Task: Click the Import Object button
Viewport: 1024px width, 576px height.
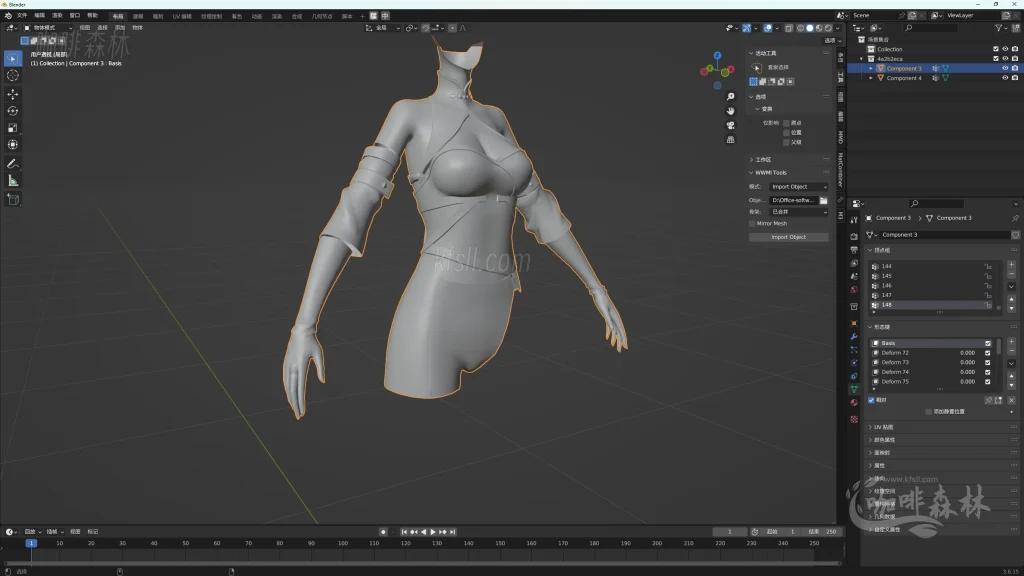Action: click(788, 237)
